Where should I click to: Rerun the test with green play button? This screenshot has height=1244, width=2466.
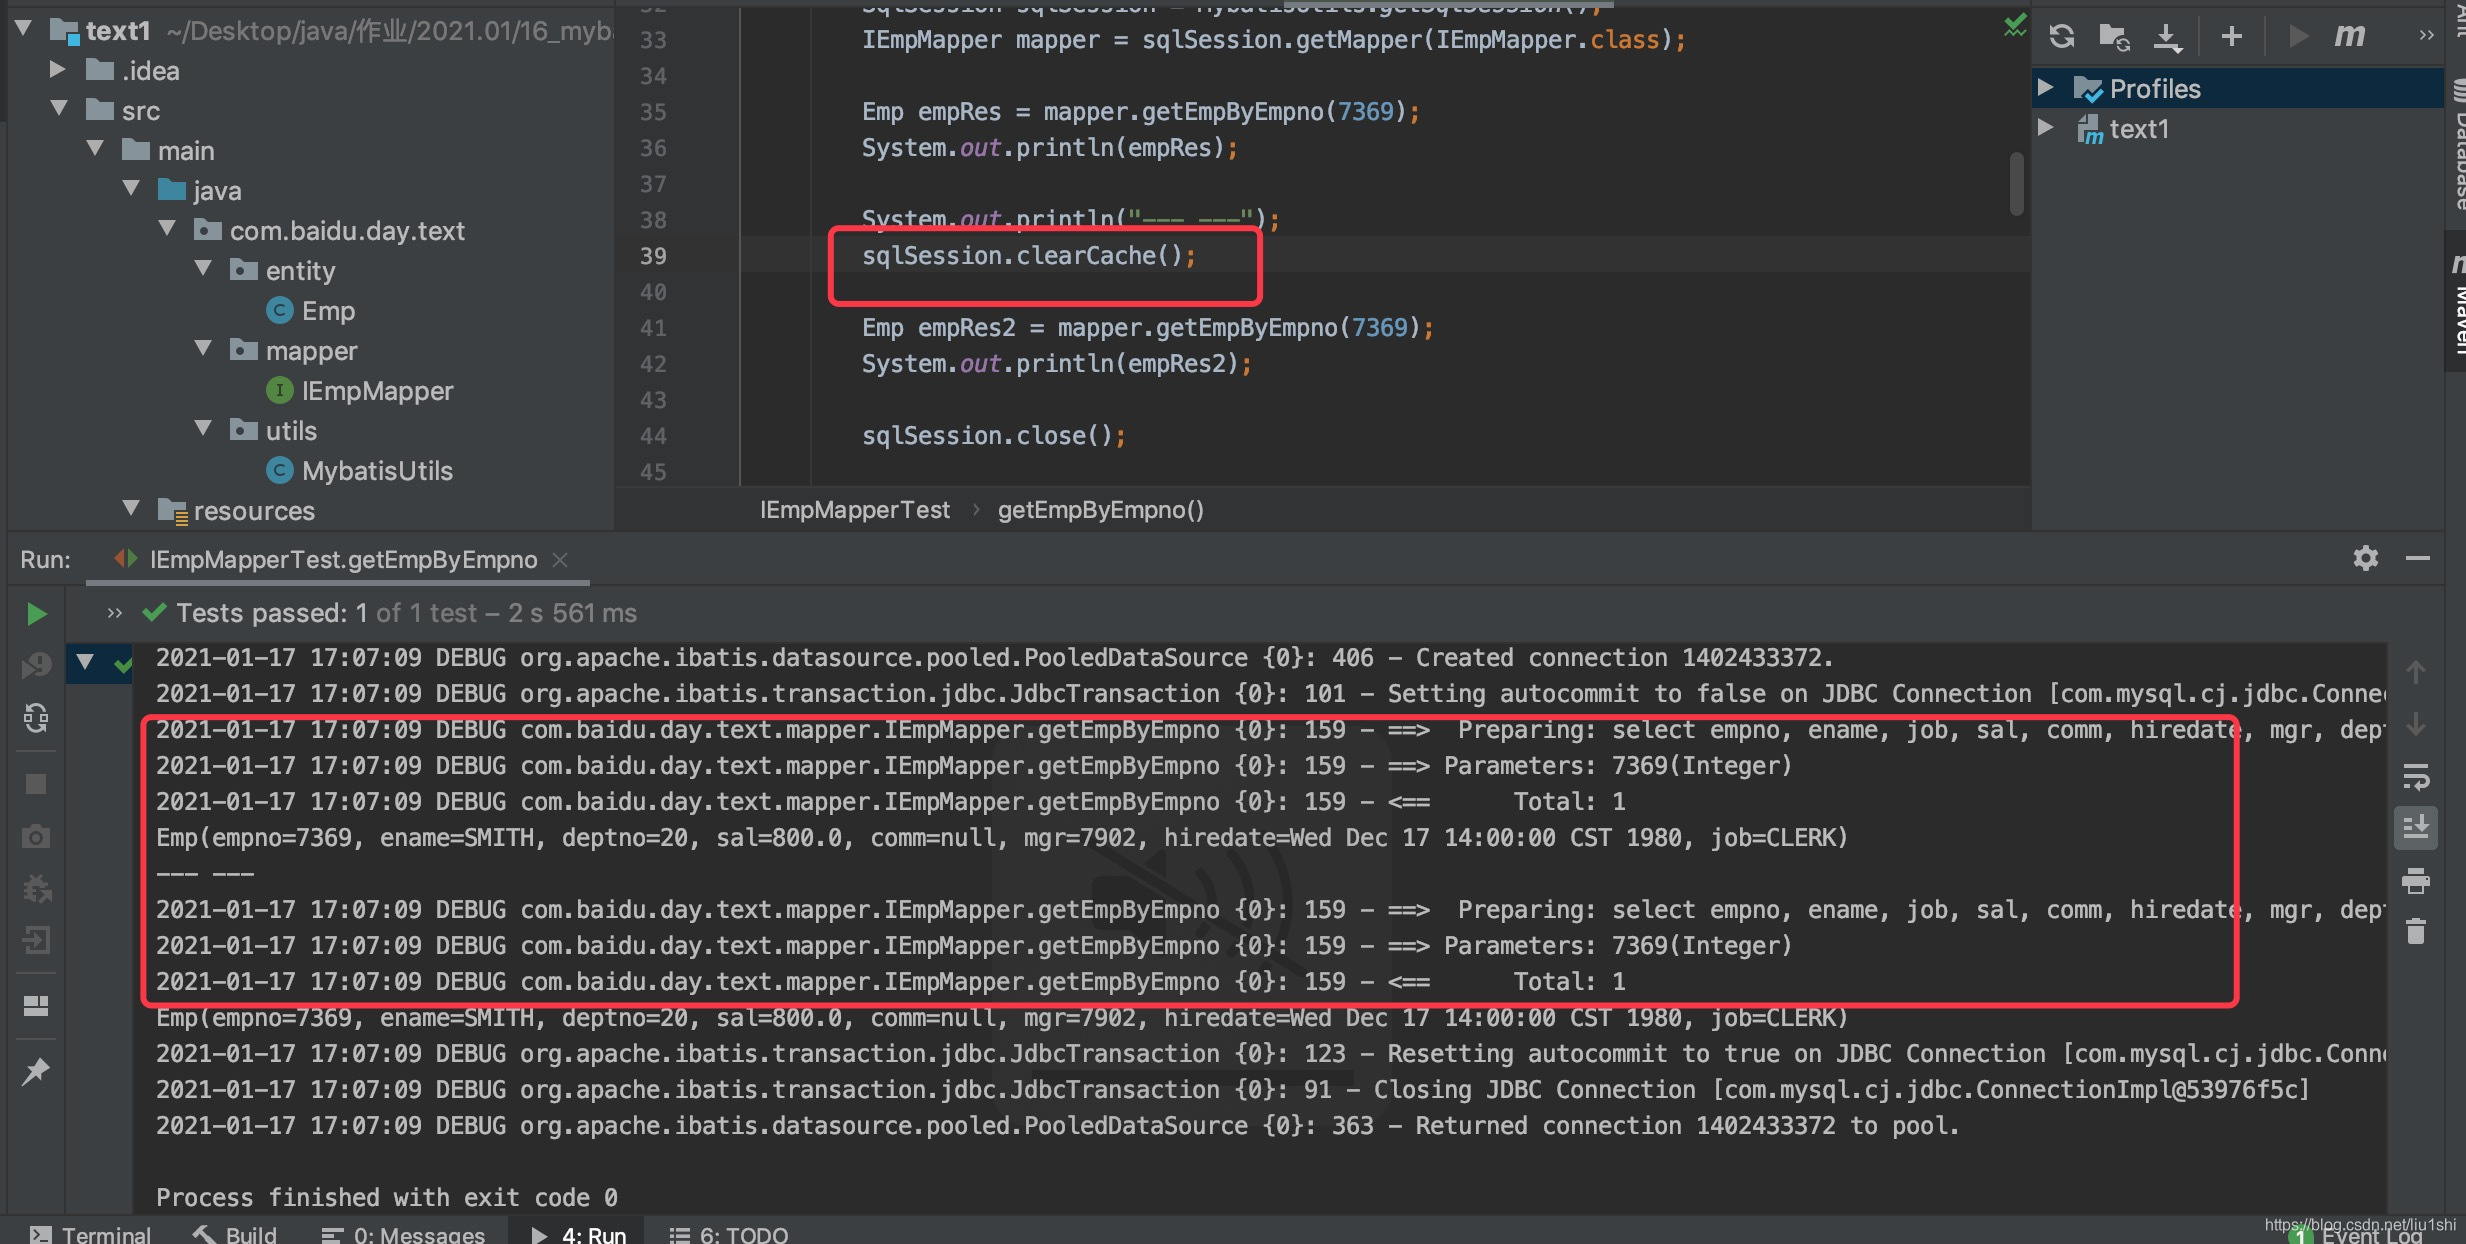[x=36, y=614]
